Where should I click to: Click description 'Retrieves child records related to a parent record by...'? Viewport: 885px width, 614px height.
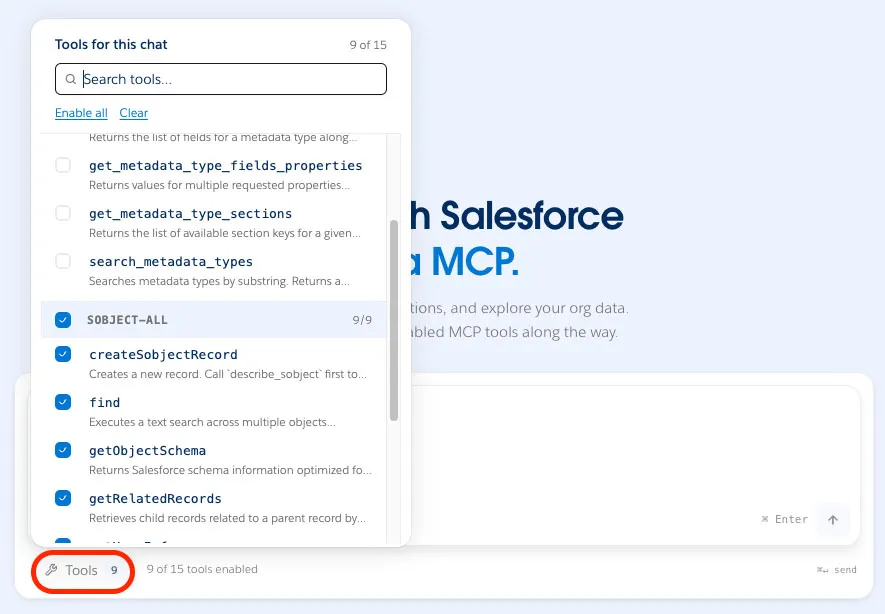tap(227, 518)
